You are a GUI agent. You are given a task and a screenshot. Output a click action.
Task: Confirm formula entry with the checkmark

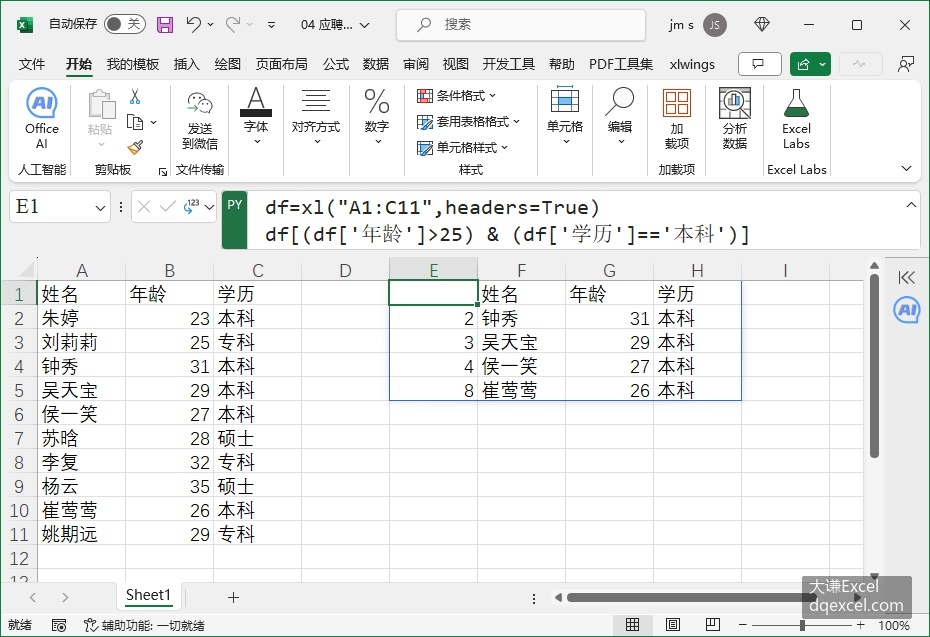tap(168, 206)
